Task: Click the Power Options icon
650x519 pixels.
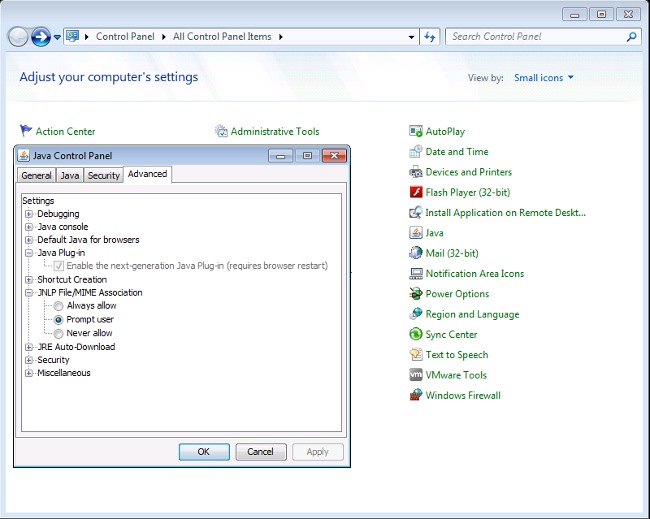Action: tap(416, 294)
